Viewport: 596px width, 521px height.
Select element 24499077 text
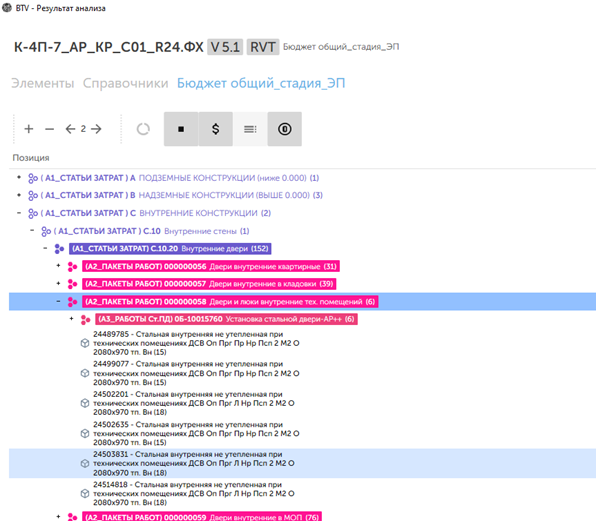(196, 373)
